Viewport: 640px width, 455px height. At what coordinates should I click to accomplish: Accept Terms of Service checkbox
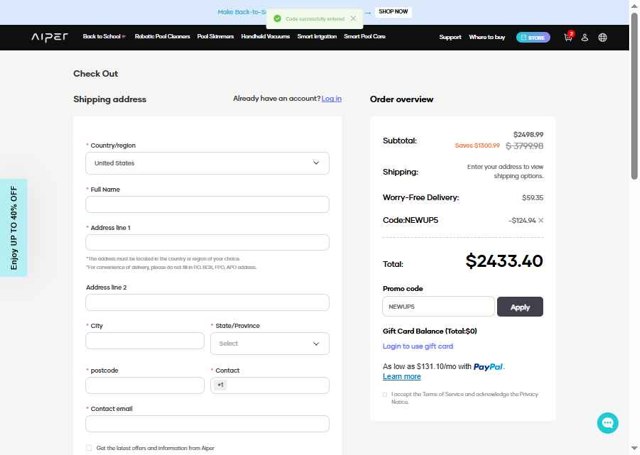pyautogui.click(x=384, y=395)
